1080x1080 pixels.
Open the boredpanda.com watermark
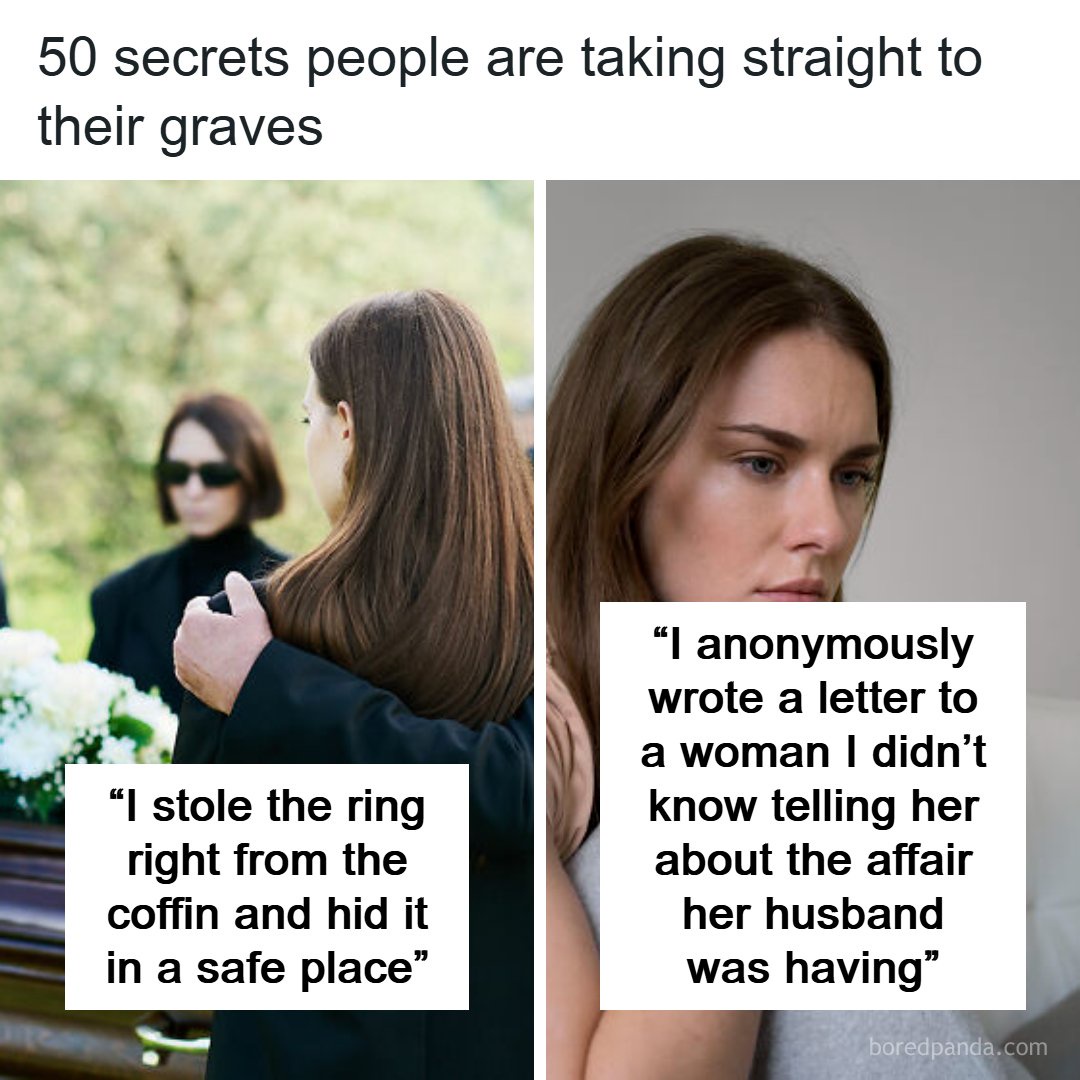click(x=957, y=1047)
